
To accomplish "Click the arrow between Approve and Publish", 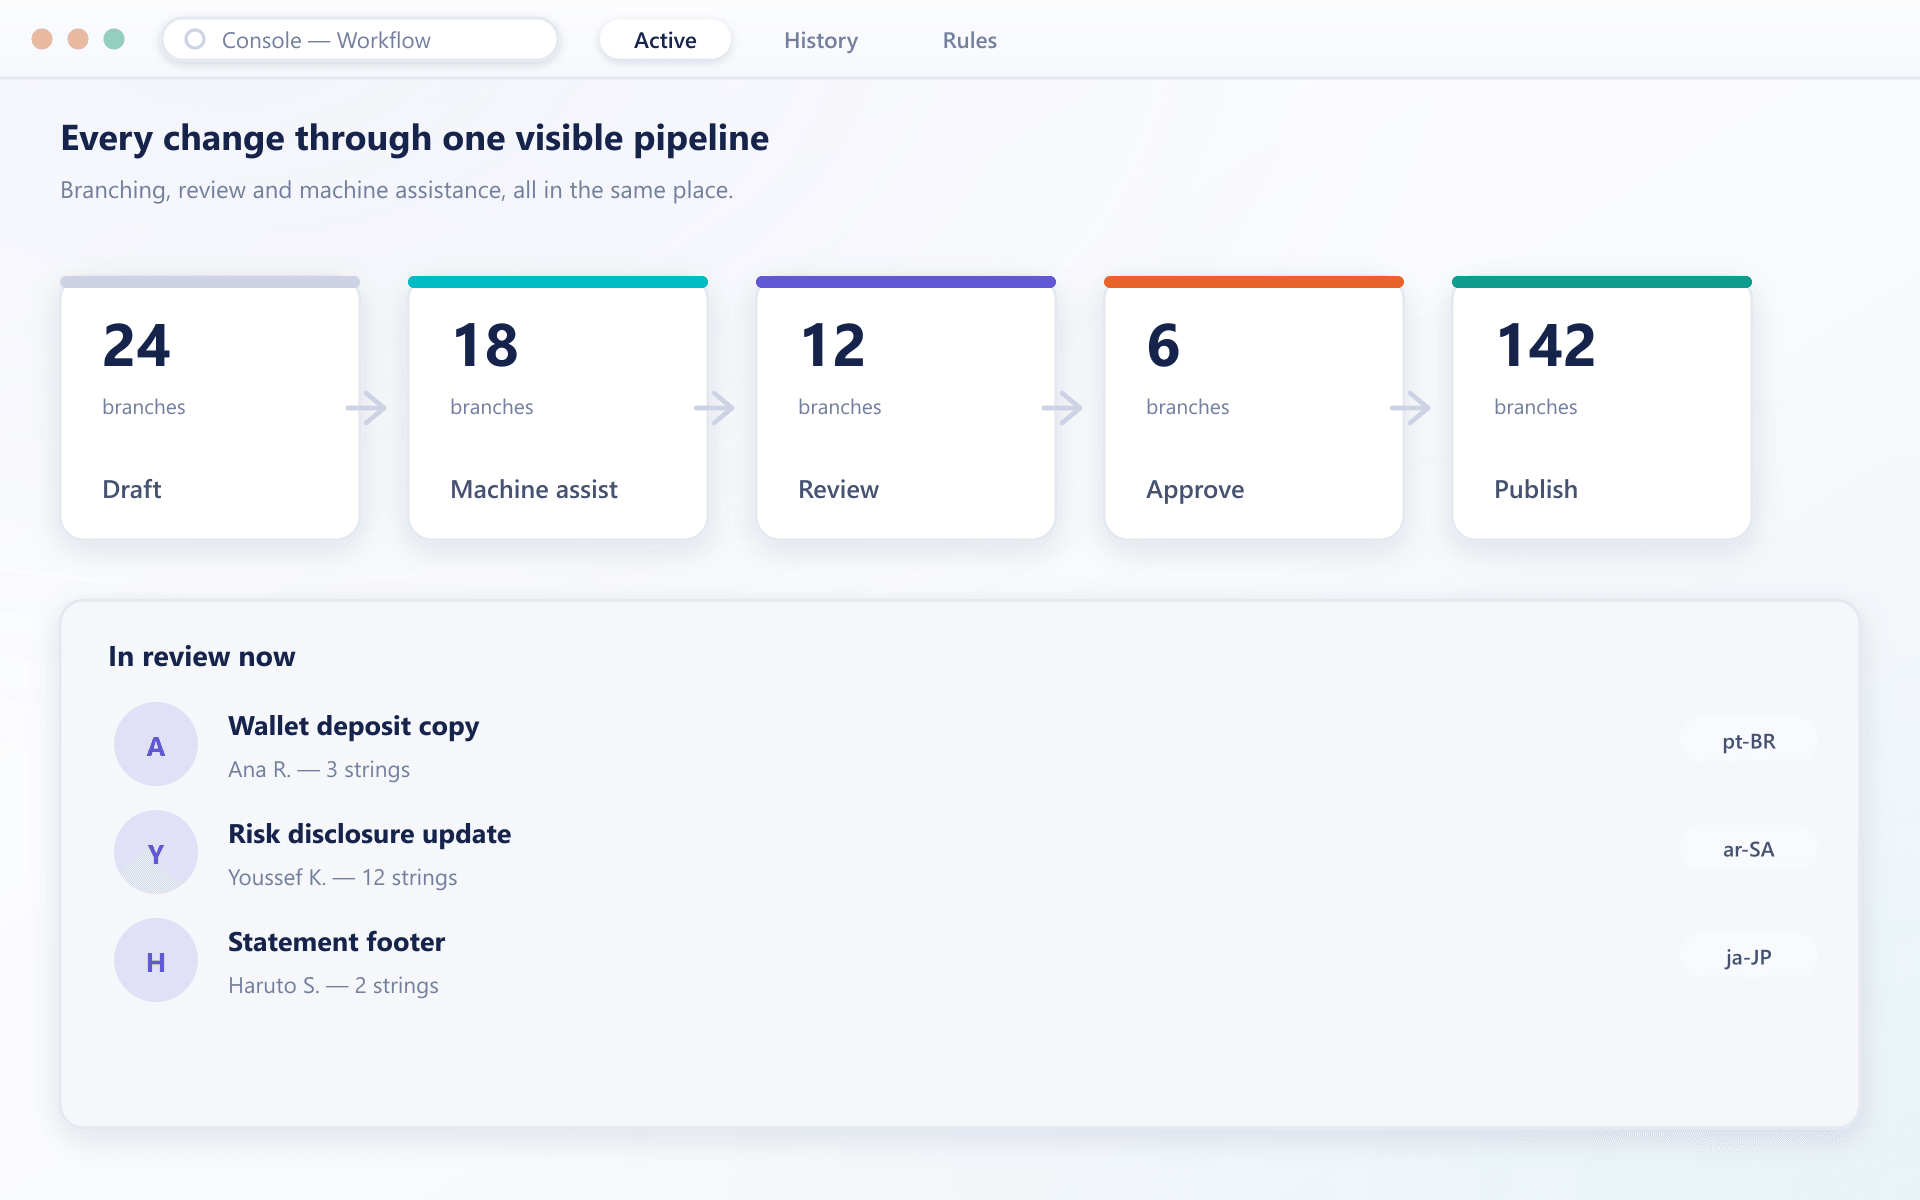I will tap(1411, 407).
